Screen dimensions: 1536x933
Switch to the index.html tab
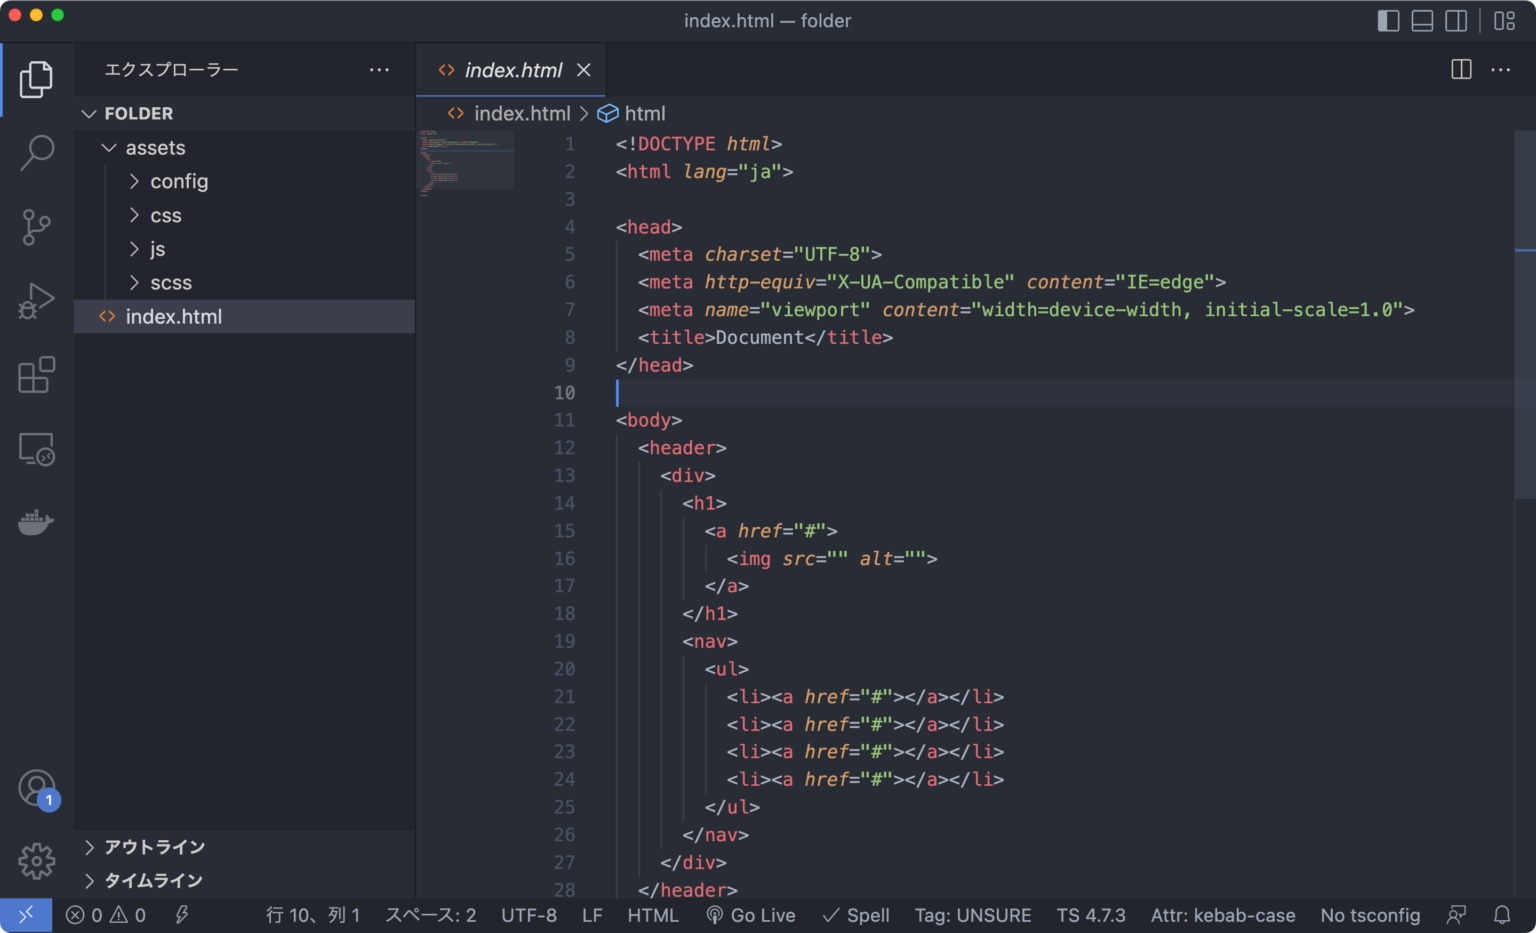coord(511,70)
